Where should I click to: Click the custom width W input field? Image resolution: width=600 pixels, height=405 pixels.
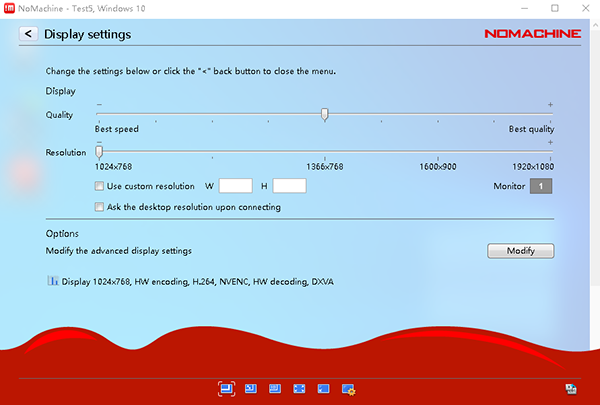pyautogui.click(x=235, y=186)
